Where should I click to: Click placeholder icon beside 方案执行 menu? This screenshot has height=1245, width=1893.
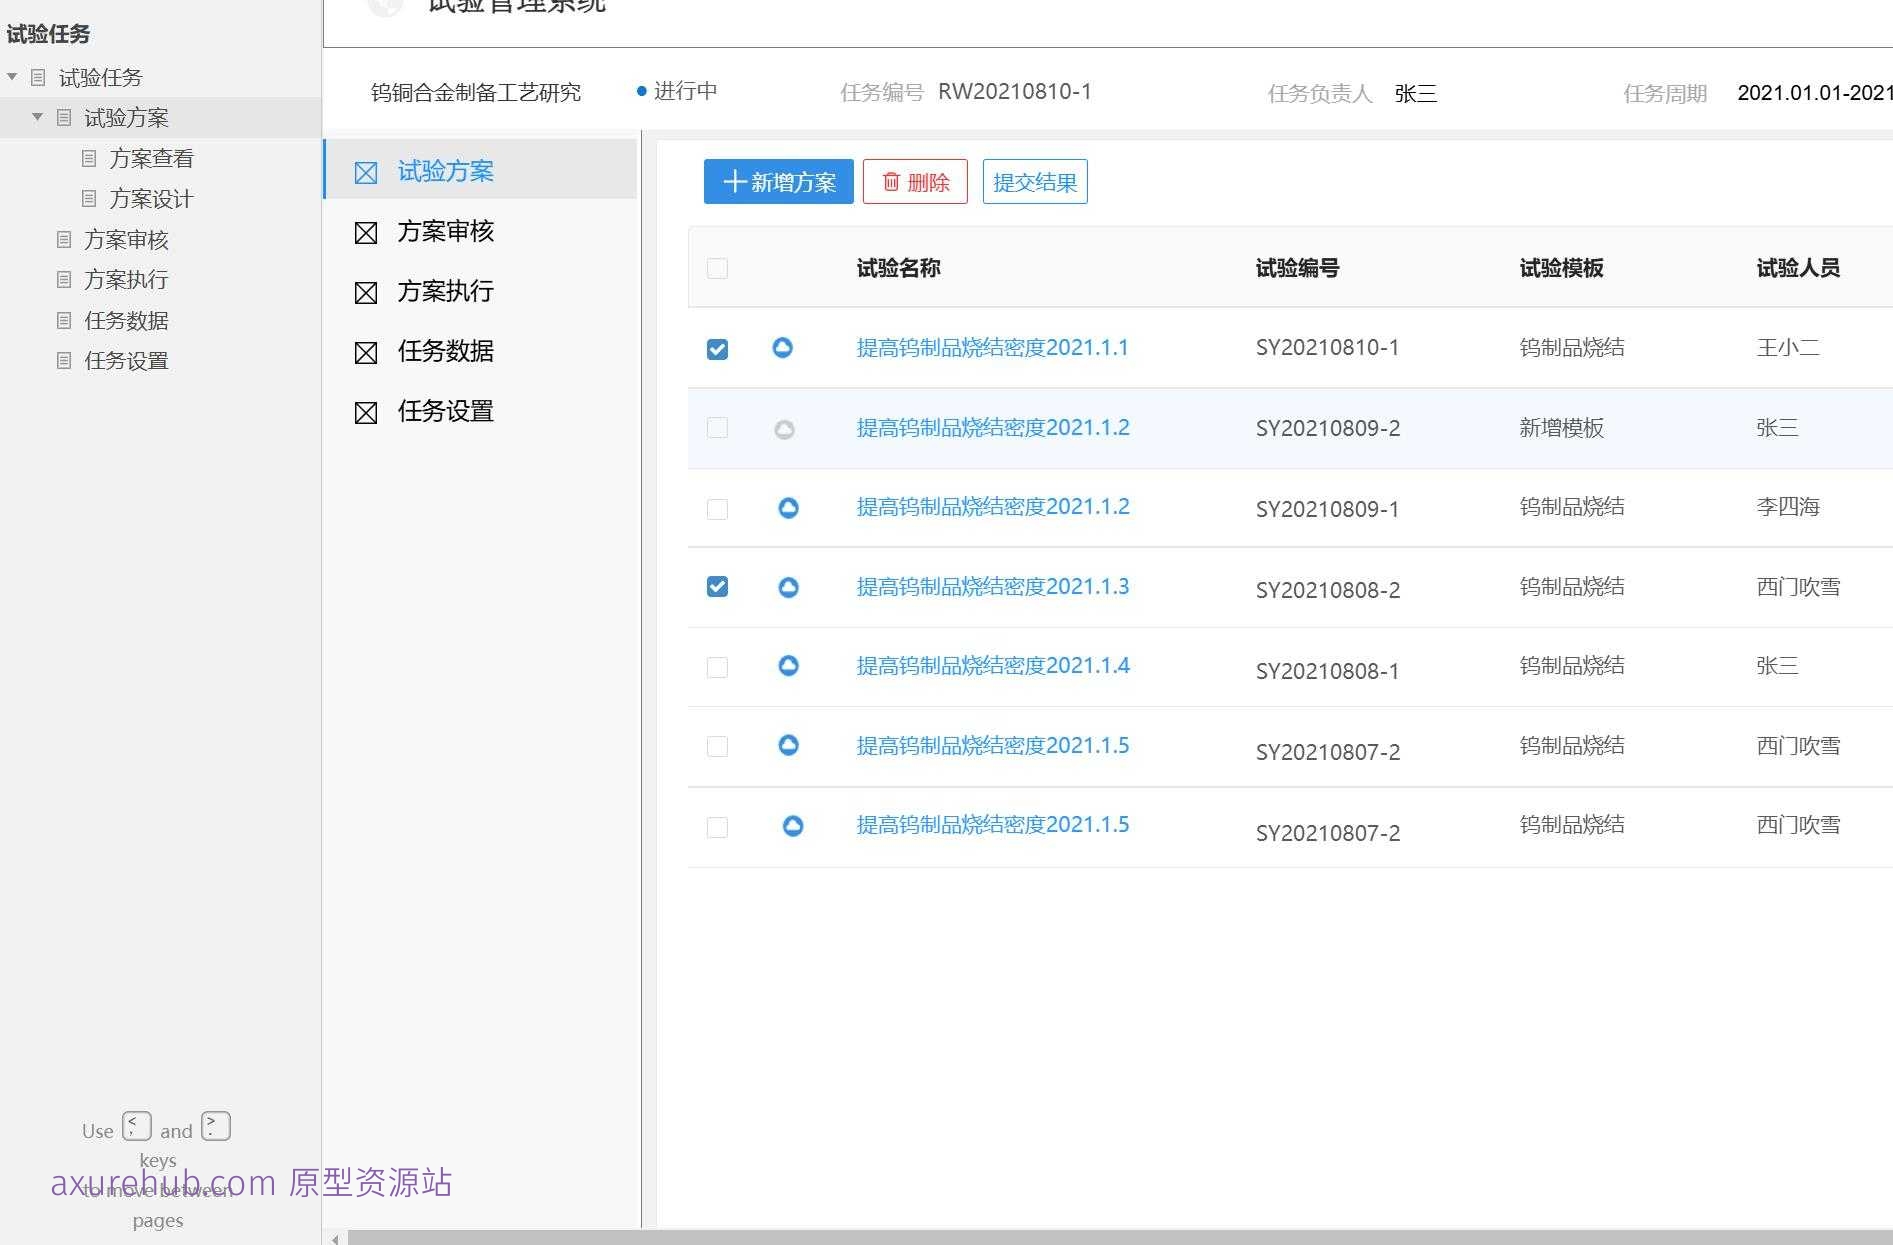tap(366, 293)
